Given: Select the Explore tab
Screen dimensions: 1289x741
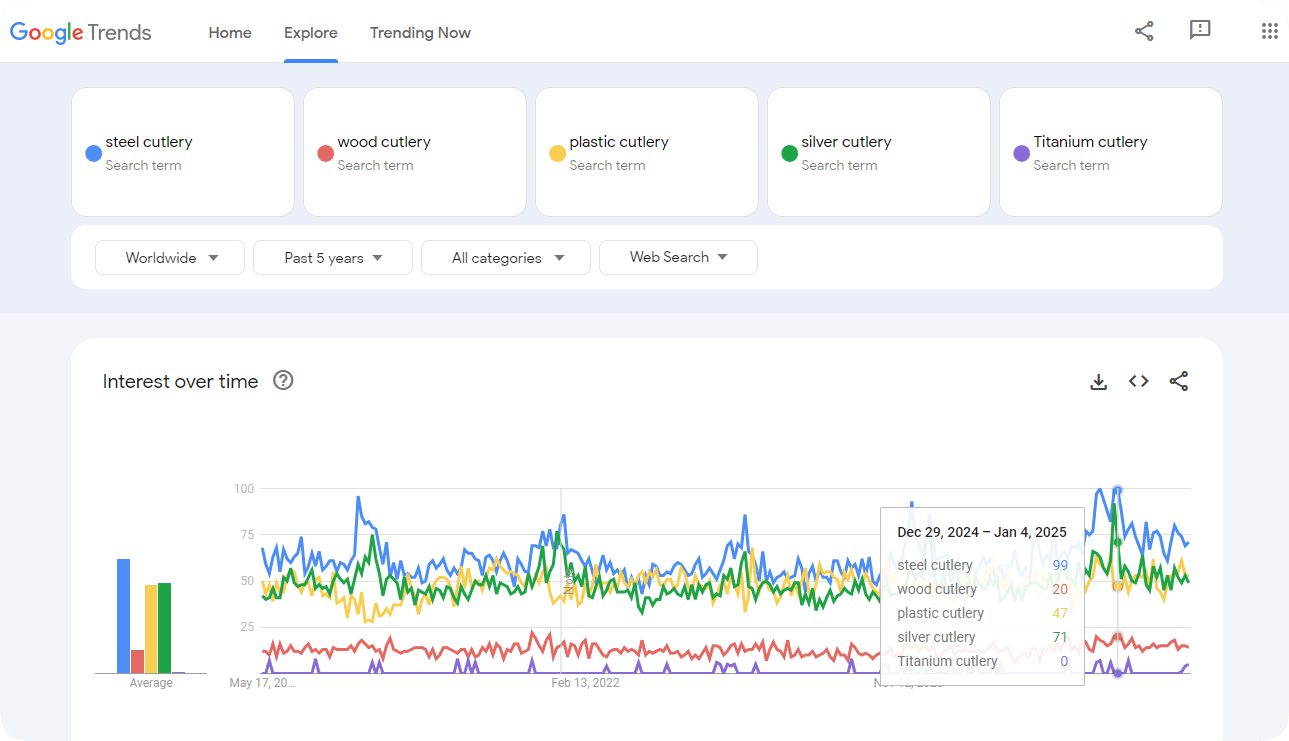Looking at the screenshot, I should (x=310, y=33).
